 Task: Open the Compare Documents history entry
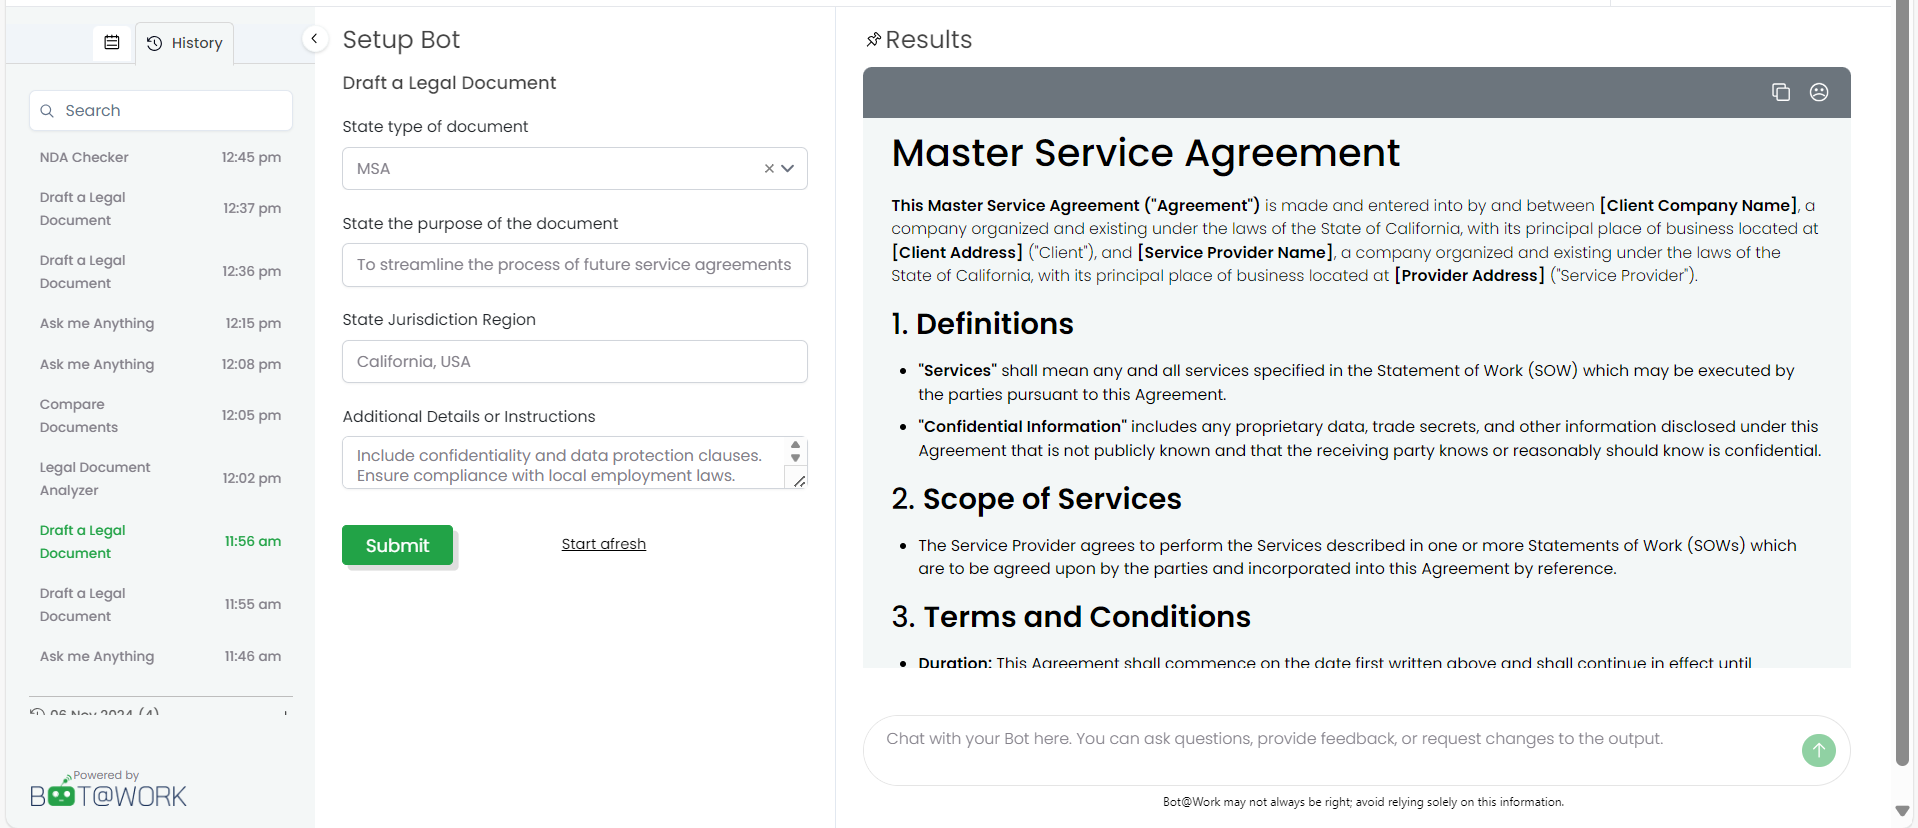click(160, 415)
